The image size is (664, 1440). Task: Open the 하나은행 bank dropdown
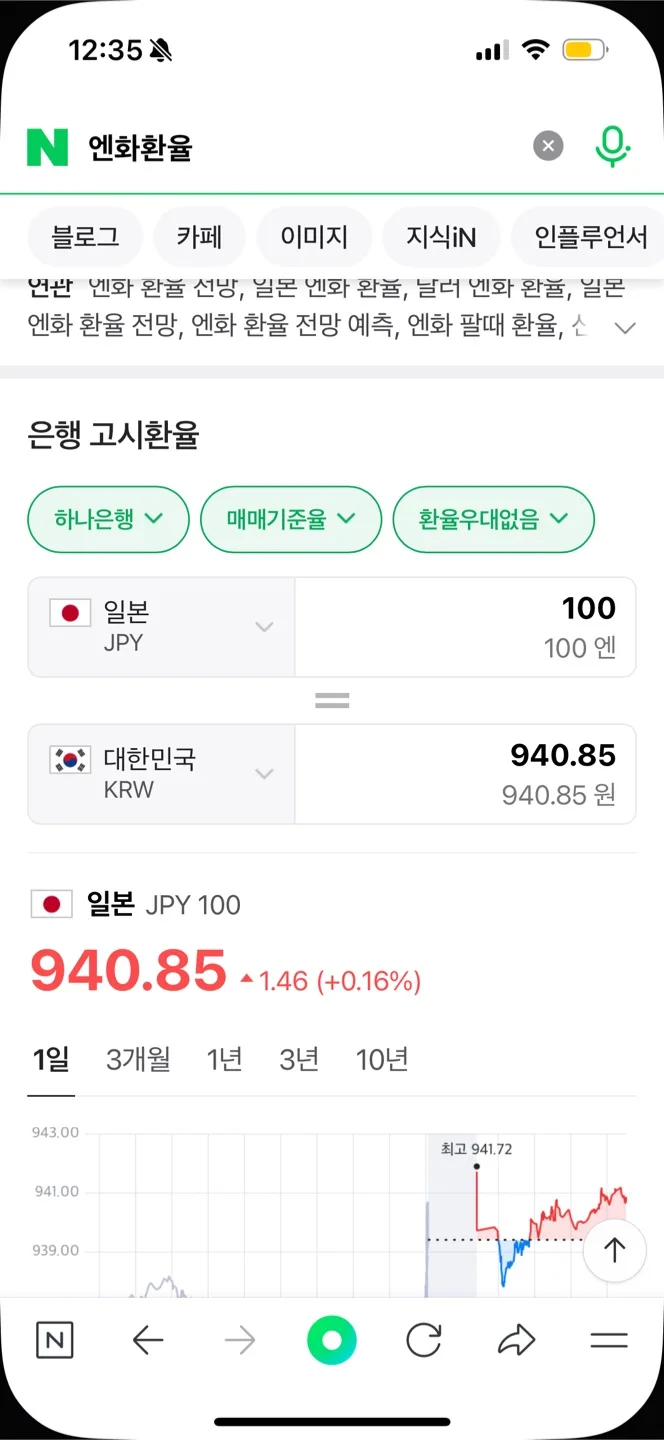[x=108, y=519]
